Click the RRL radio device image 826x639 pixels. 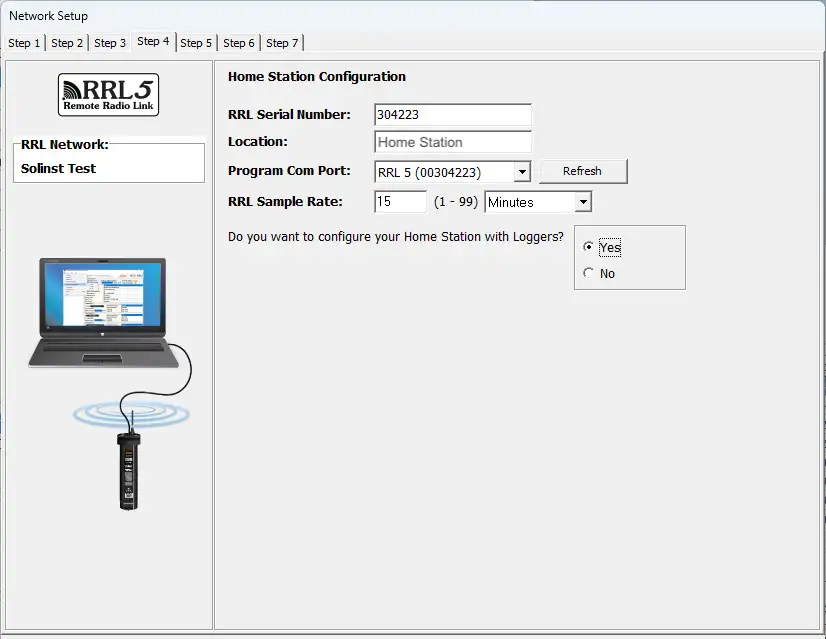128,473
